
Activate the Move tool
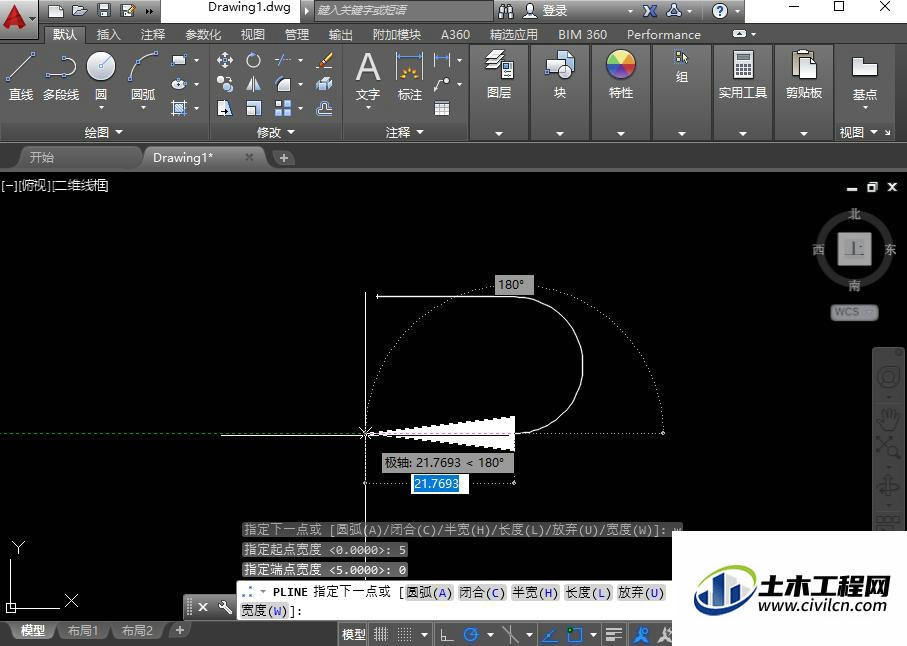(224, 60)
